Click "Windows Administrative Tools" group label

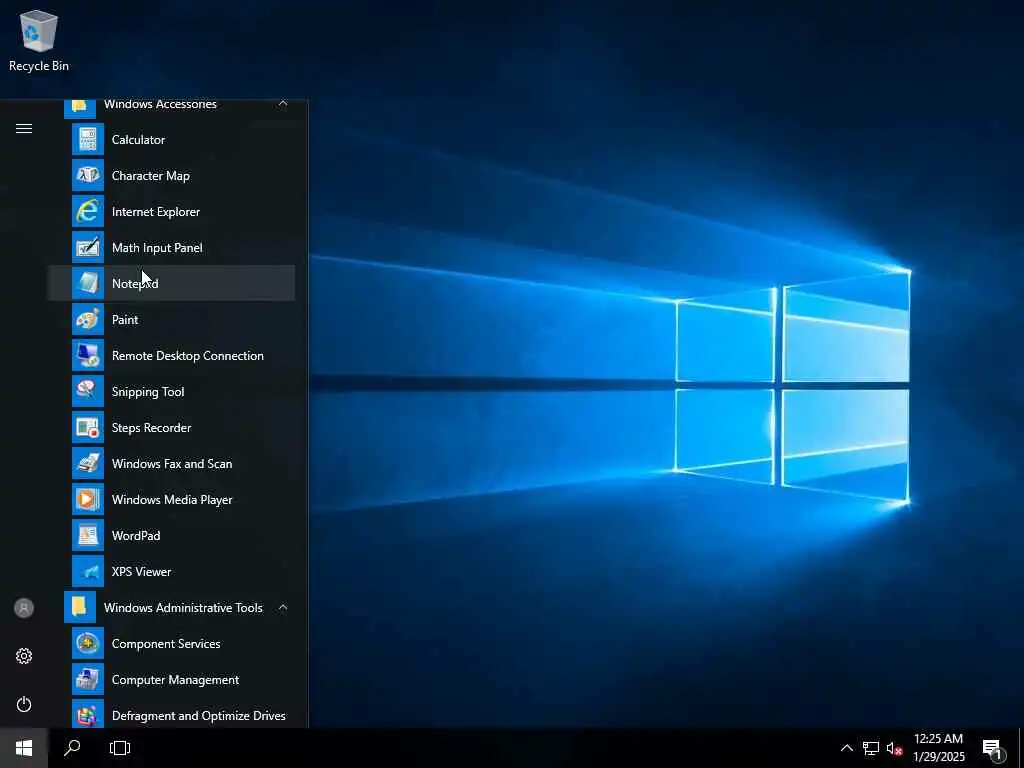(x=184, y=607)
